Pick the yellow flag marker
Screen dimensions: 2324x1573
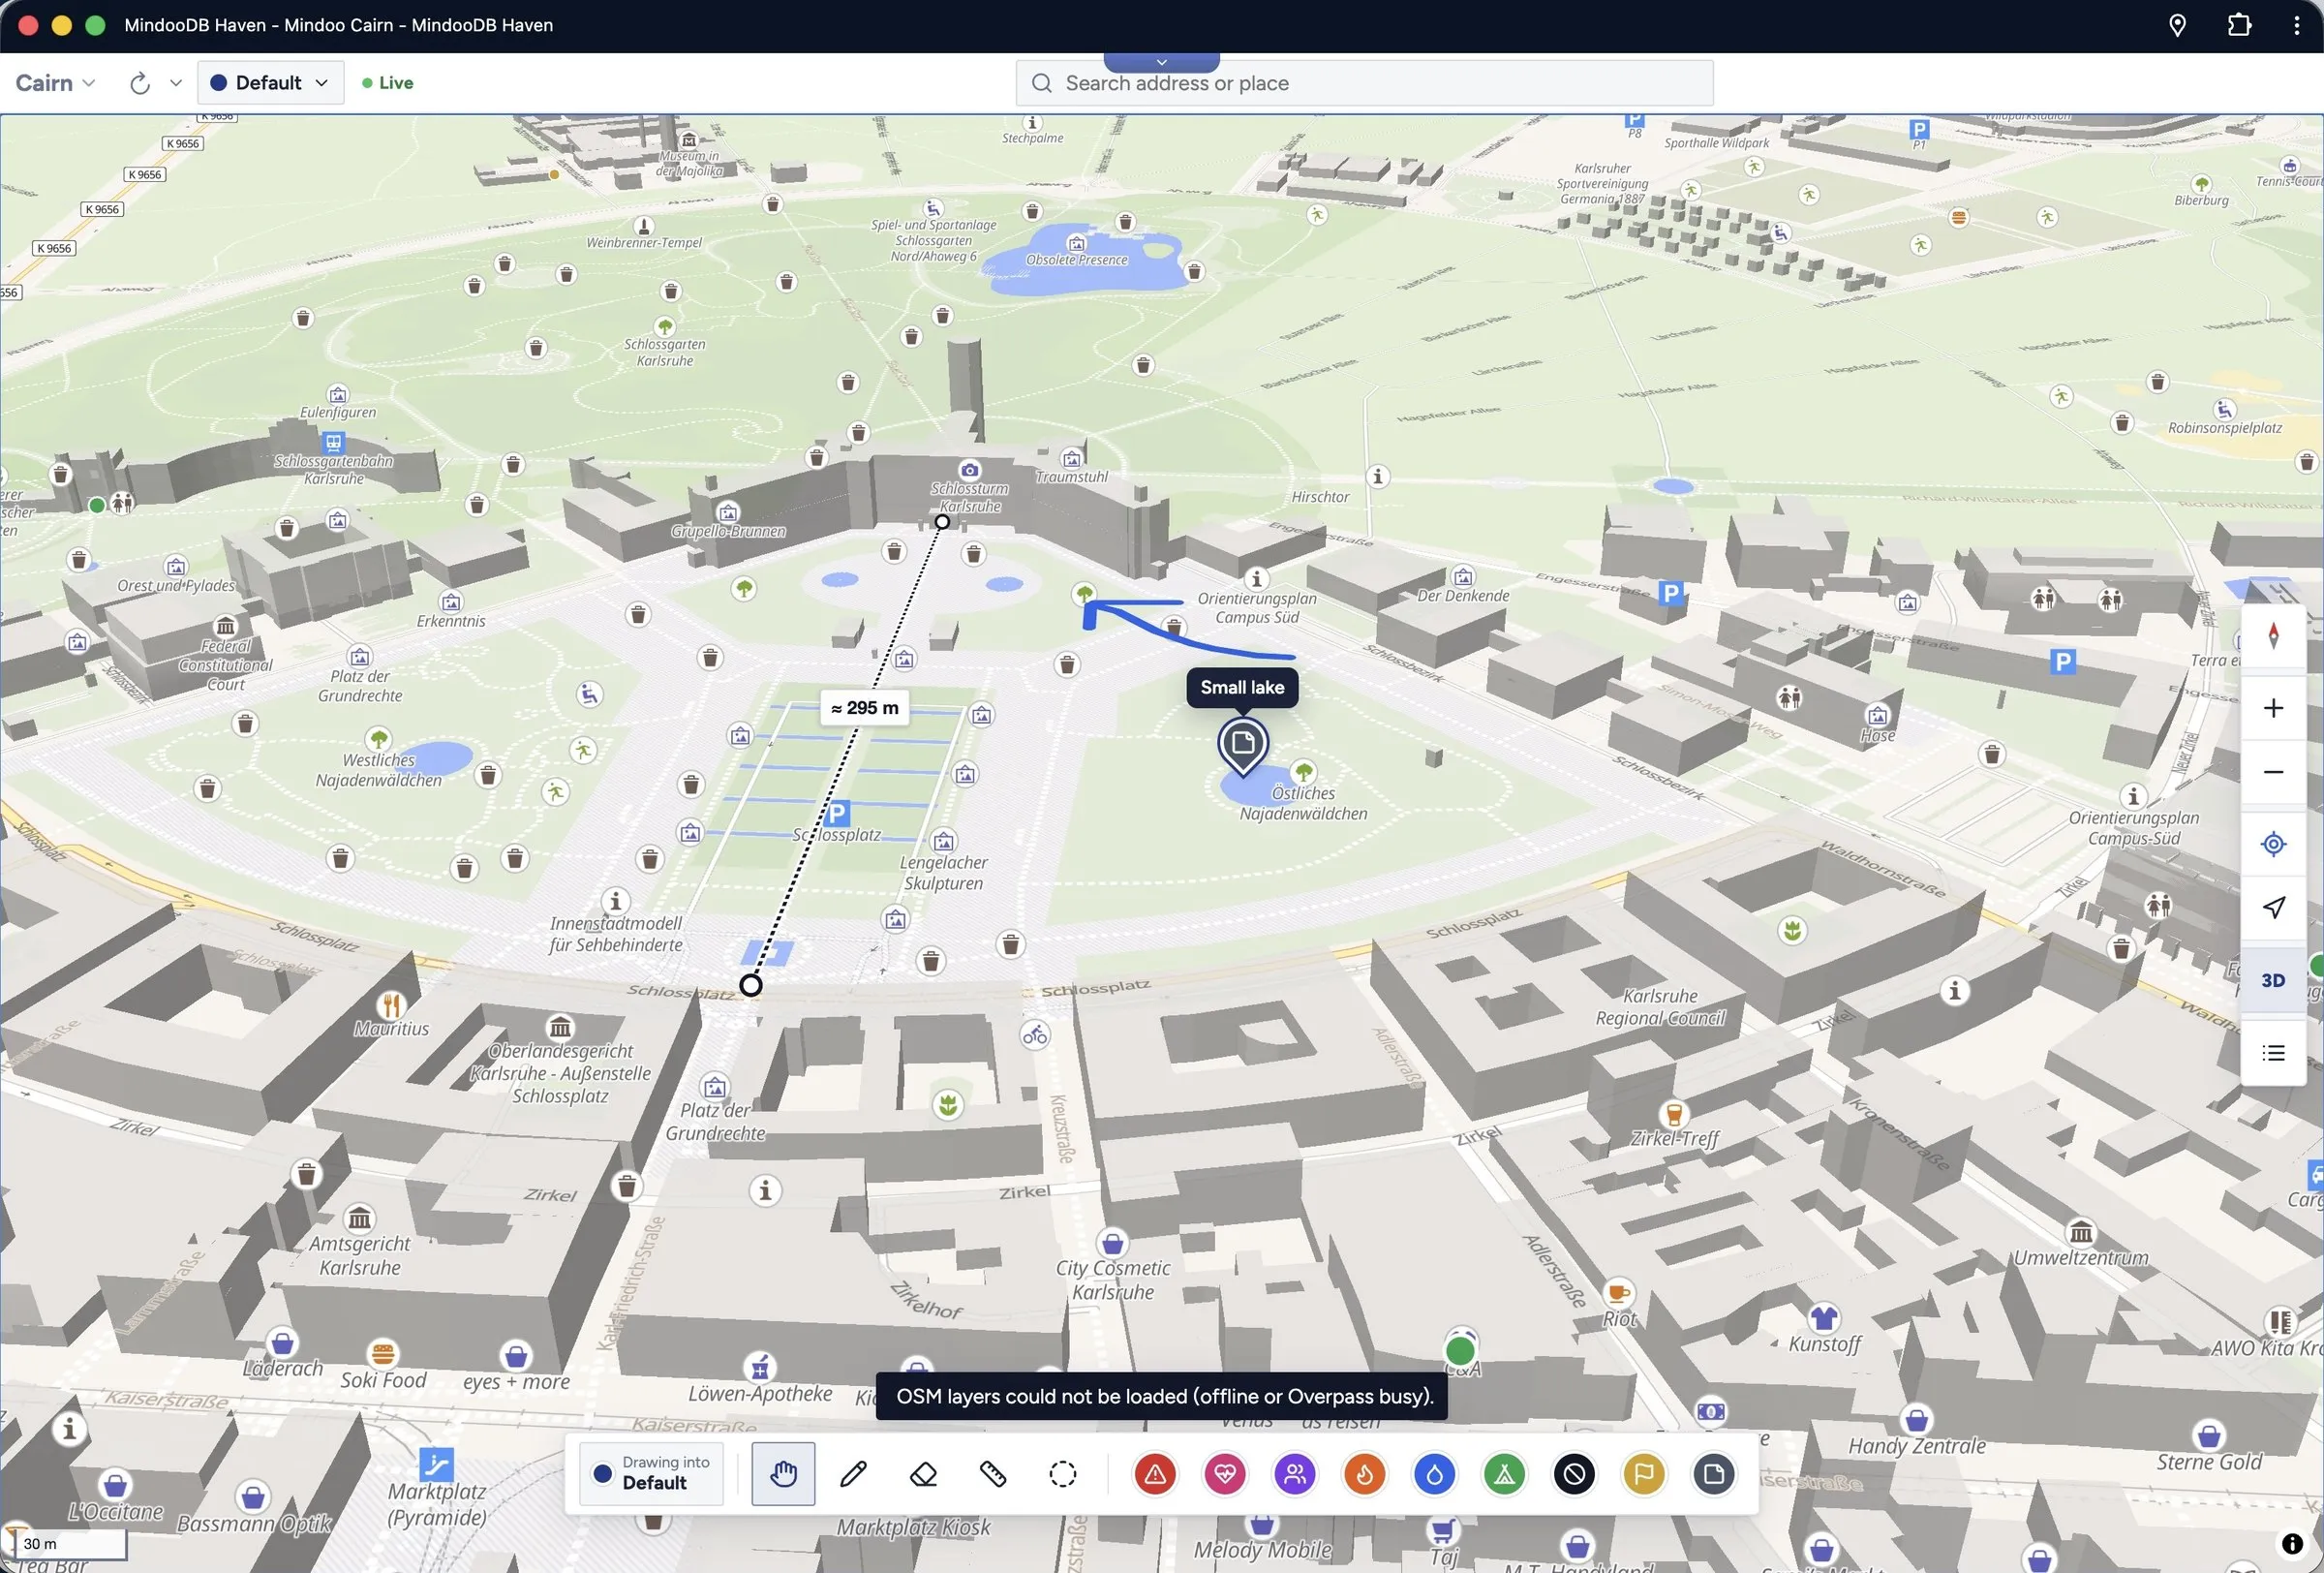1644,1473
